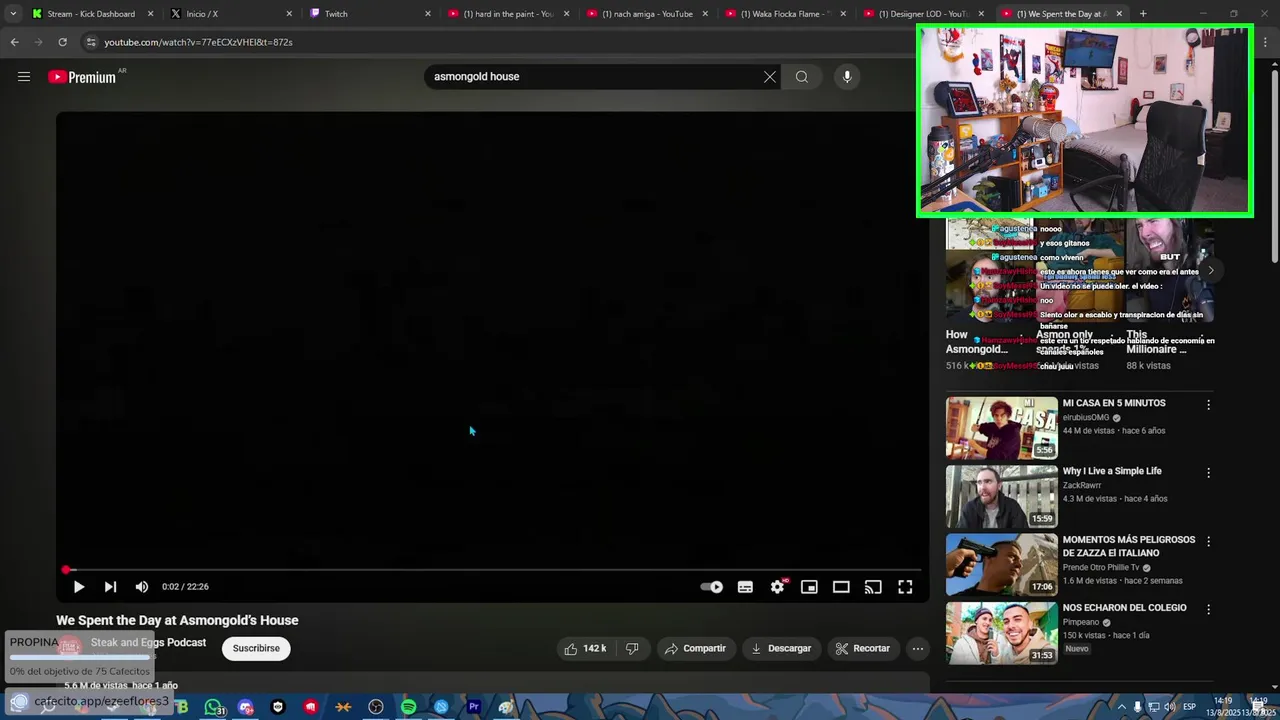Switch to the Twitch tab

tap(370, 14)
